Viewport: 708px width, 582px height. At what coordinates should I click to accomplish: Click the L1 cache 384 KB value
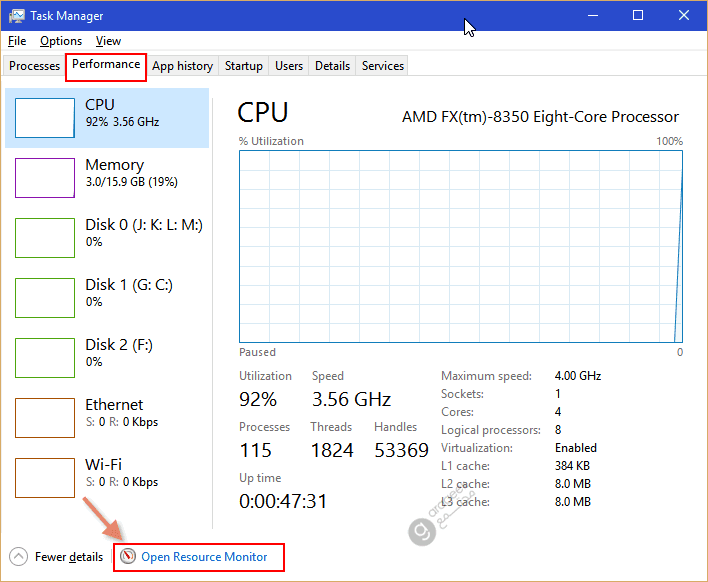(x=572, y=466)
